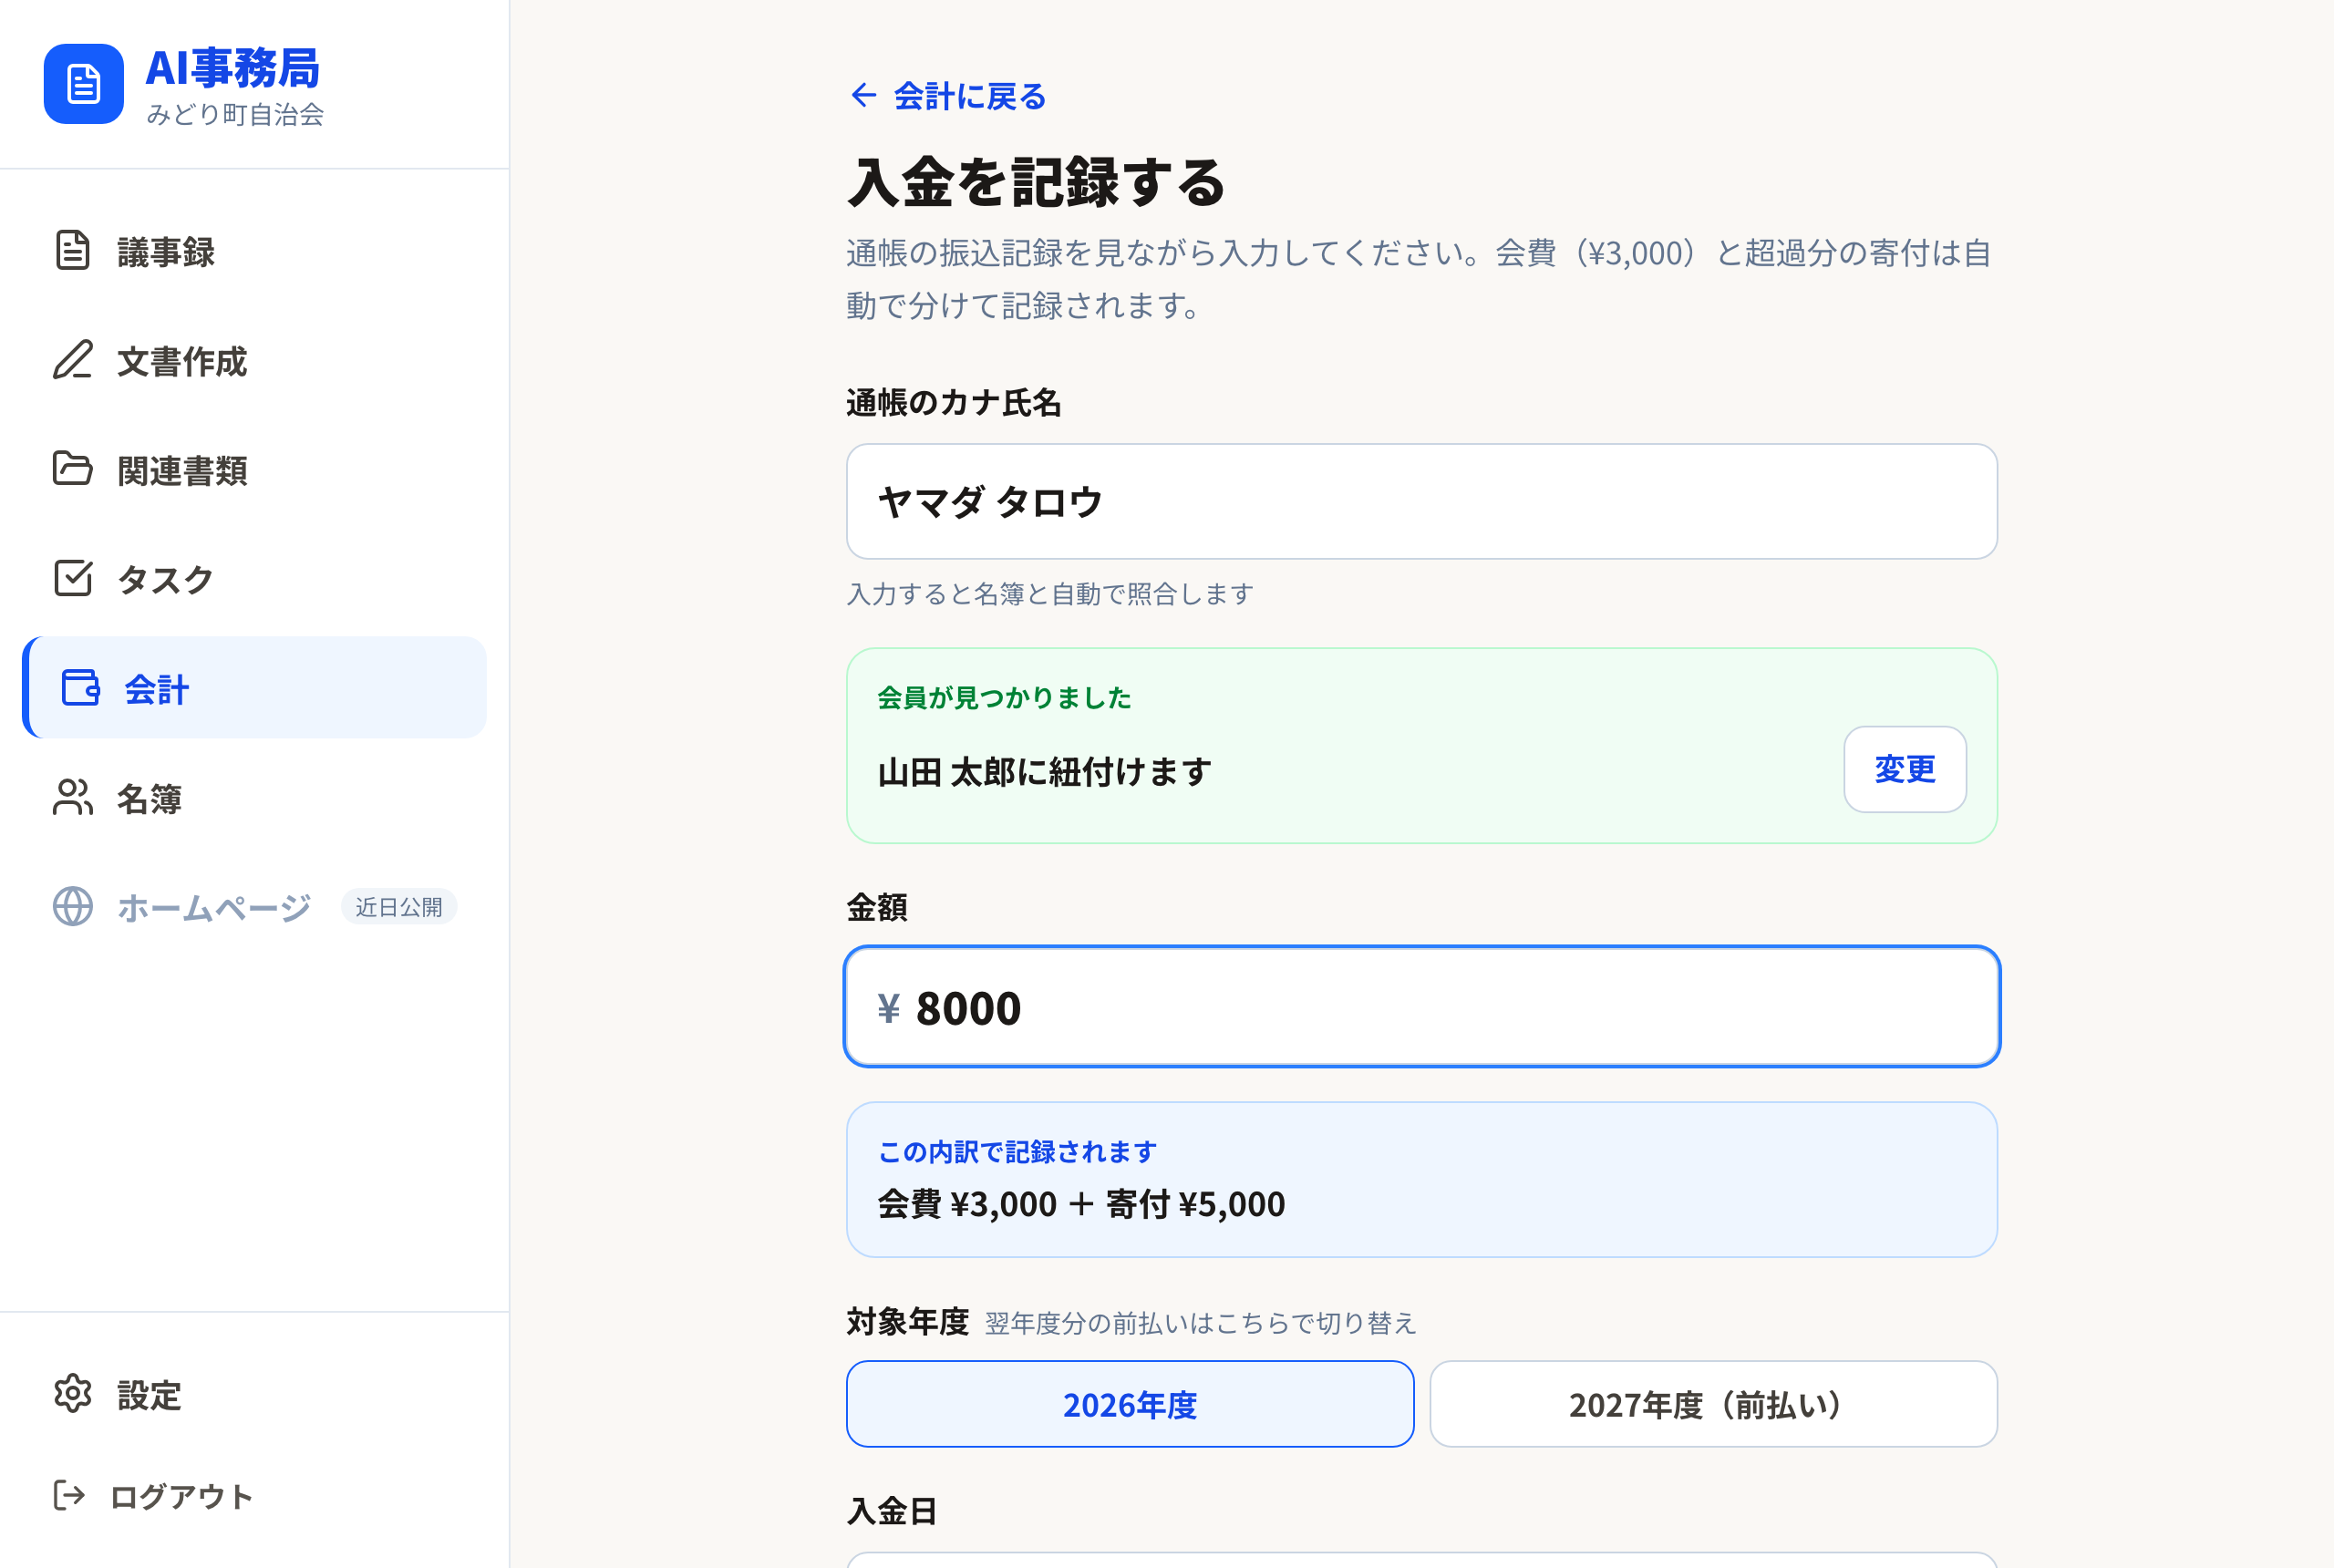This screenshot has width=2334, height=1568.
Task: Click breakdown text 会費 ¥3,000 ＋ 寄付 ¥5,000
Action: tap(1081, 1203)
